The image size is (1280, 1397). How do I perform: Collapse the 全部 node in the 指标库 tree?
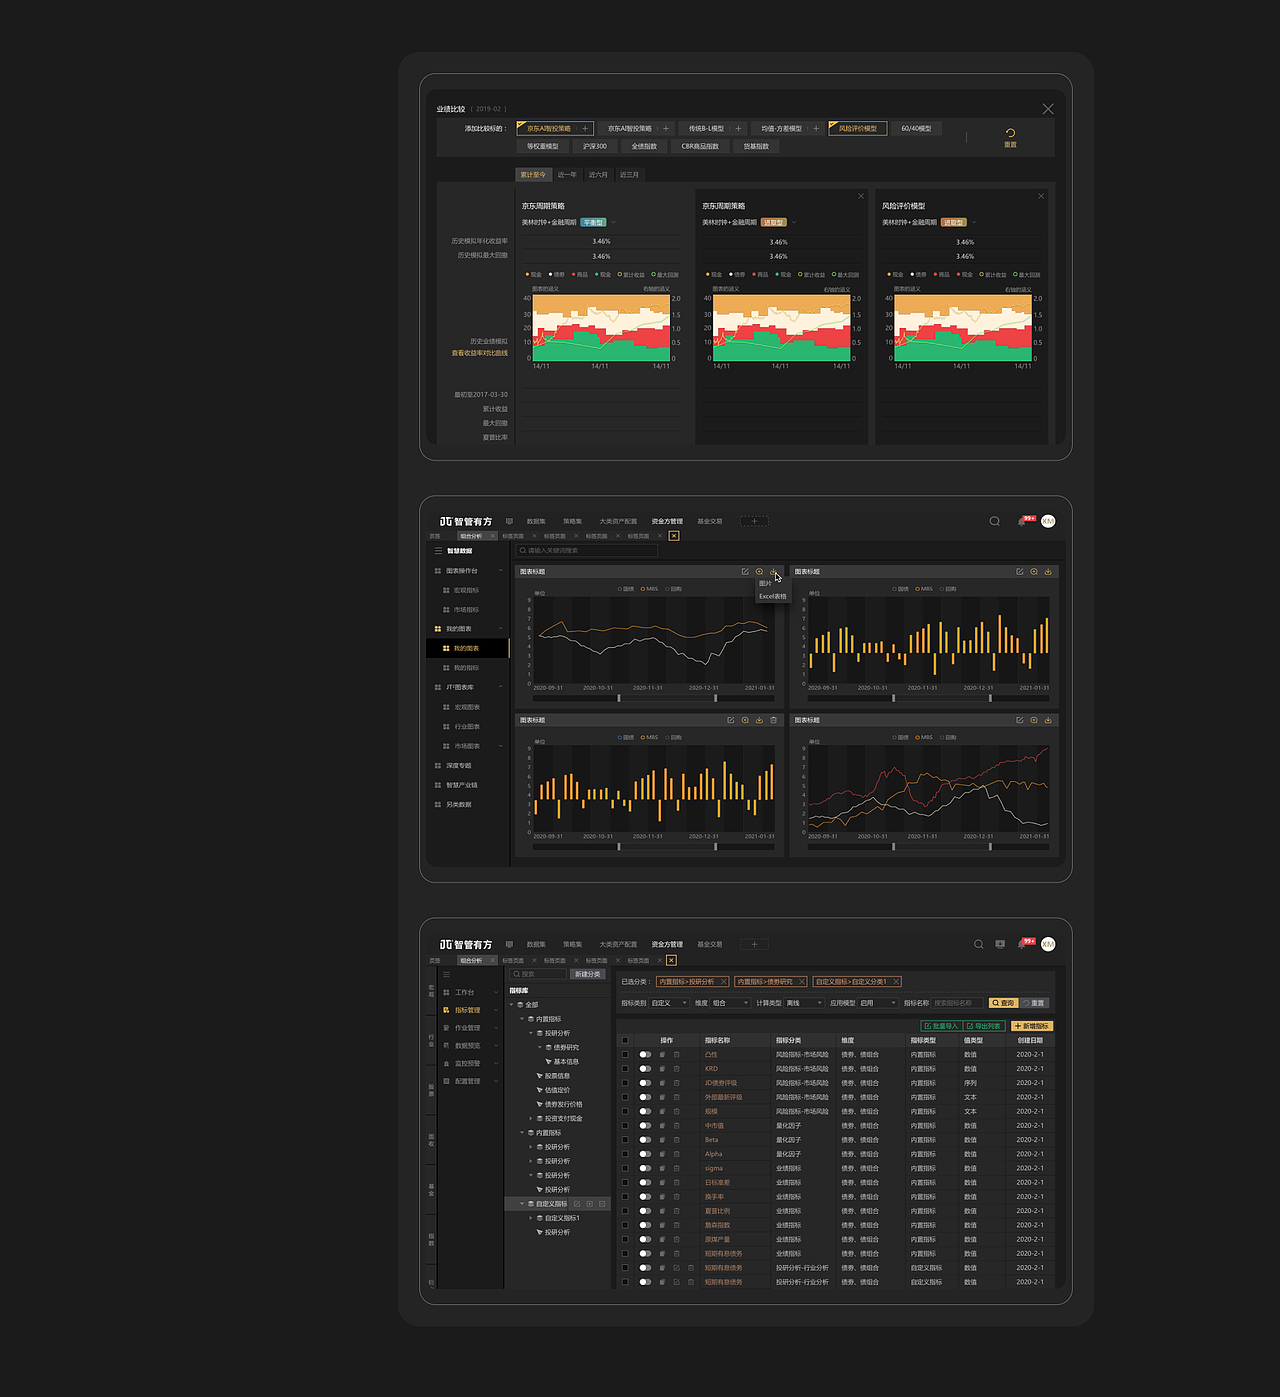pos(512,1005)
